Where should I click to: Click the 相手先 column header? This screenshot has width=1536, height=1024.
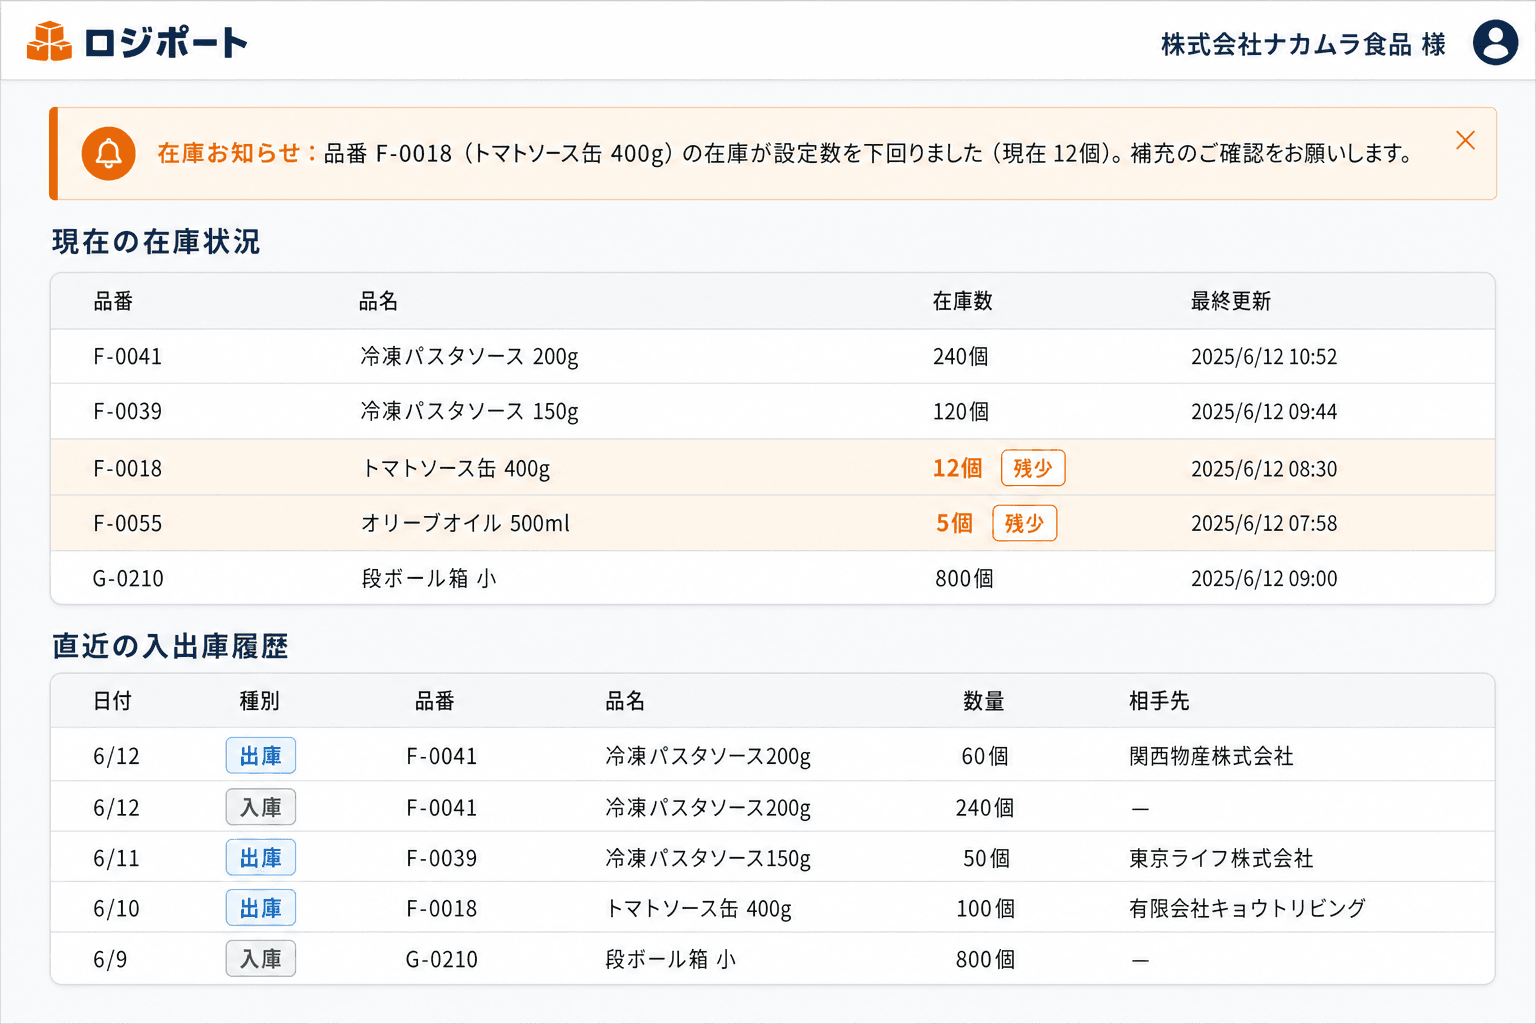click(1160, 701)
